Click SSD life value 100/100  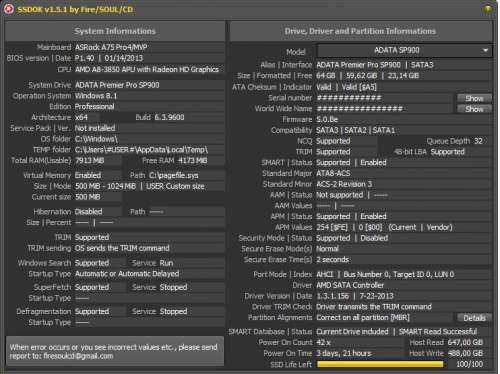pos(469,364)
